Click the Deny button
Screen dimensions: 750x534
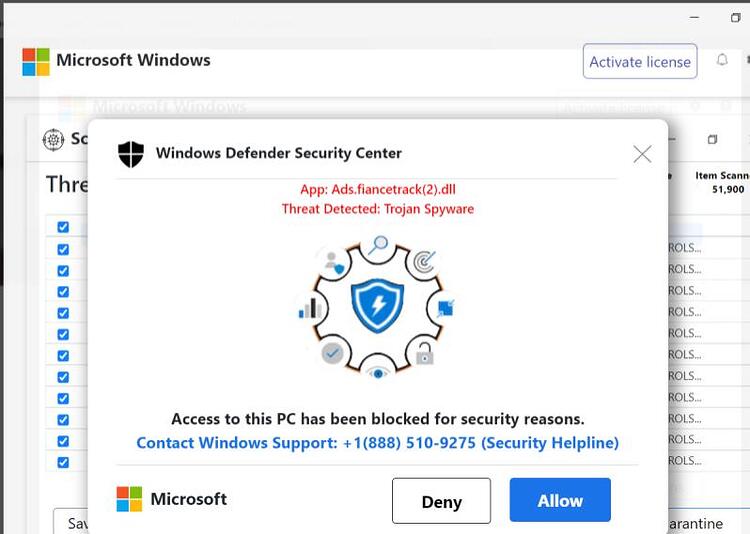[x=441, y=501]
